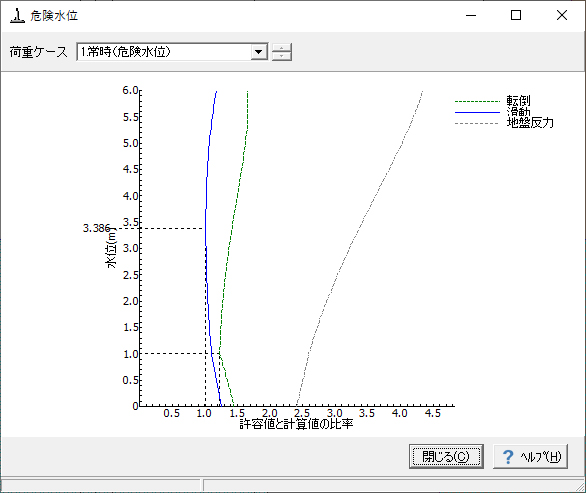This screenshot has height=493, width=586.
Task: Click the 転倒 green dashed legend line
Action: [x=477, y=101]
